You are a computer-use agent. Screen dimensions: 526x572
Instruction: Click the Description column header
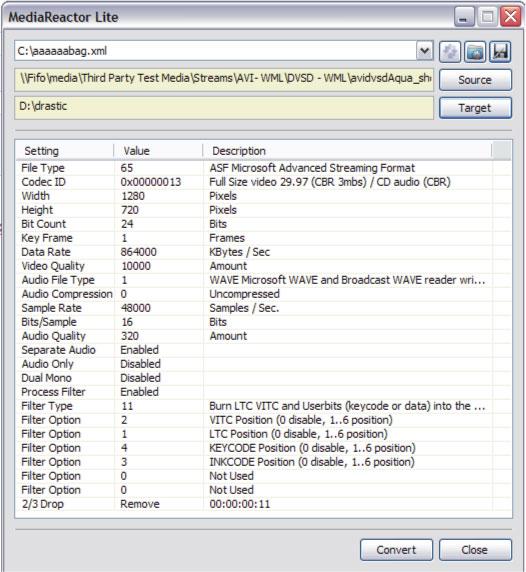[347, 151]
